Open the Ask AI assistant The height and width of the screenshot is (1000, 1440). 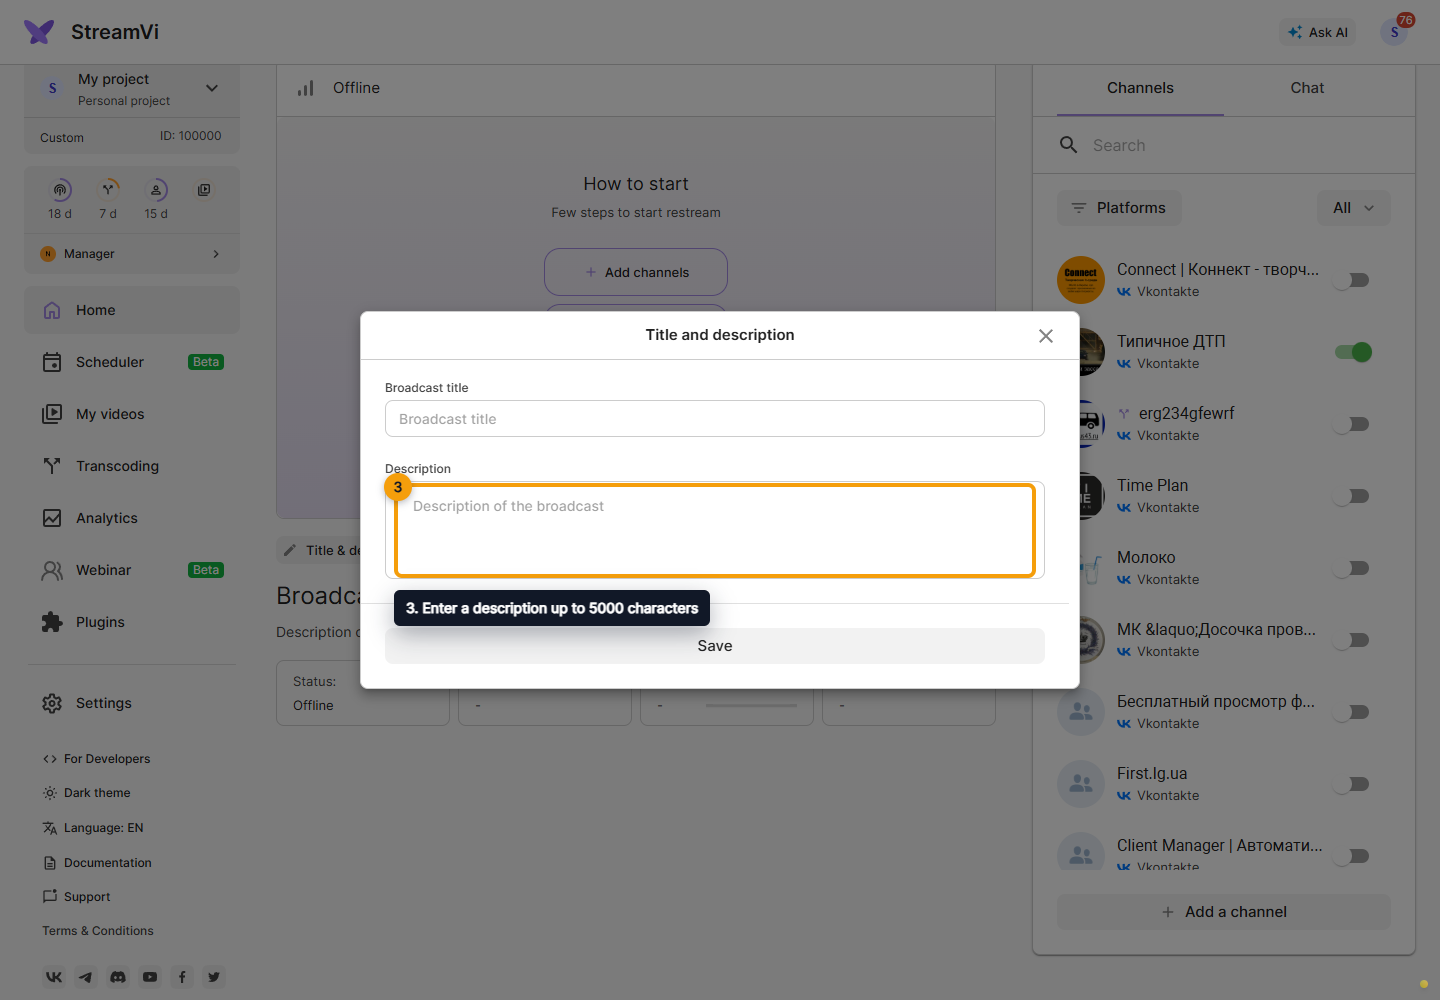pyautogui.click(x=1318, y=32)
